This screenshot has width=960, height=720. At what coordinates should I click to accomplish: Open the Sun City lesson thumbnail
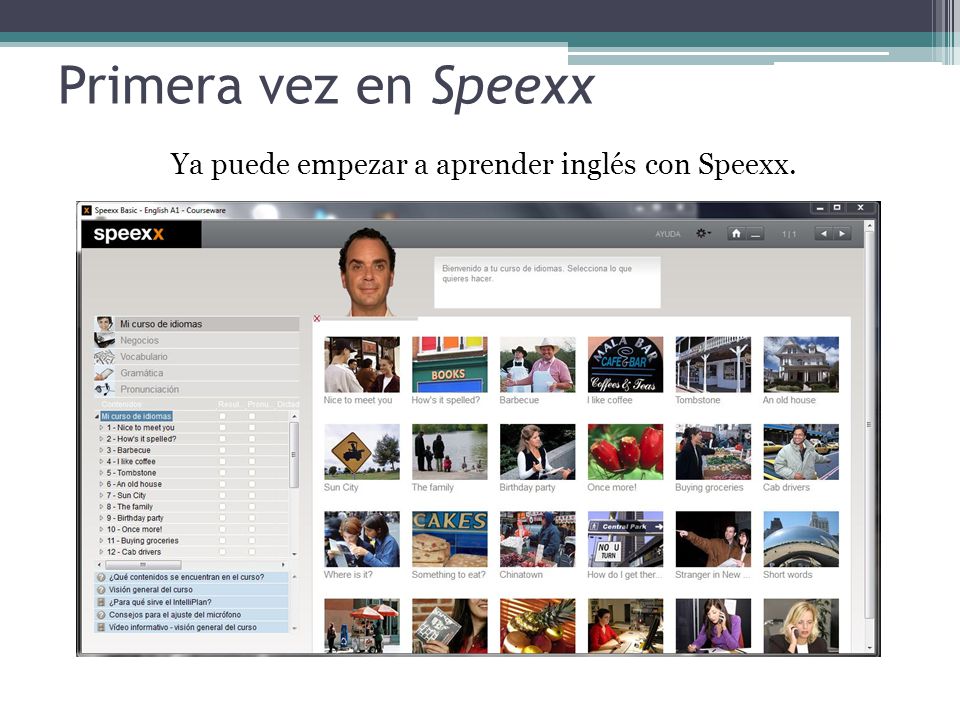[362, 452]
